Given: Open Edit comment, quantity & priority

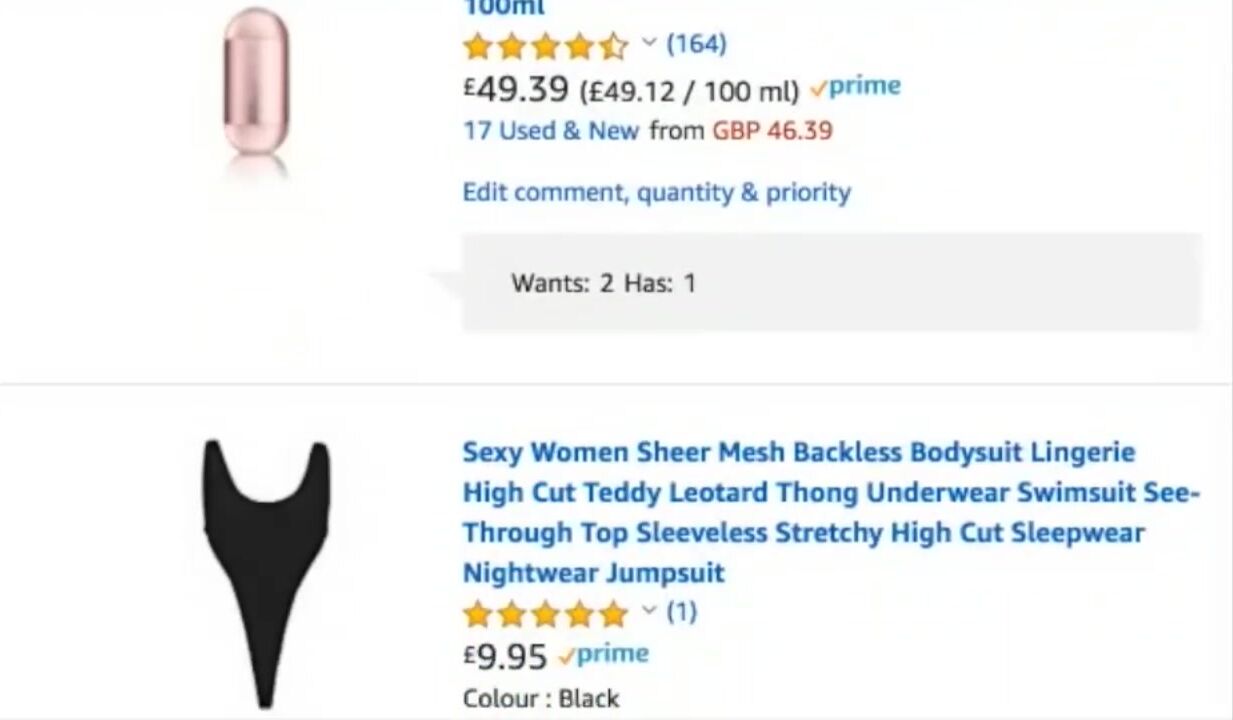Looking at the screenshot, I should click(656, 192).
